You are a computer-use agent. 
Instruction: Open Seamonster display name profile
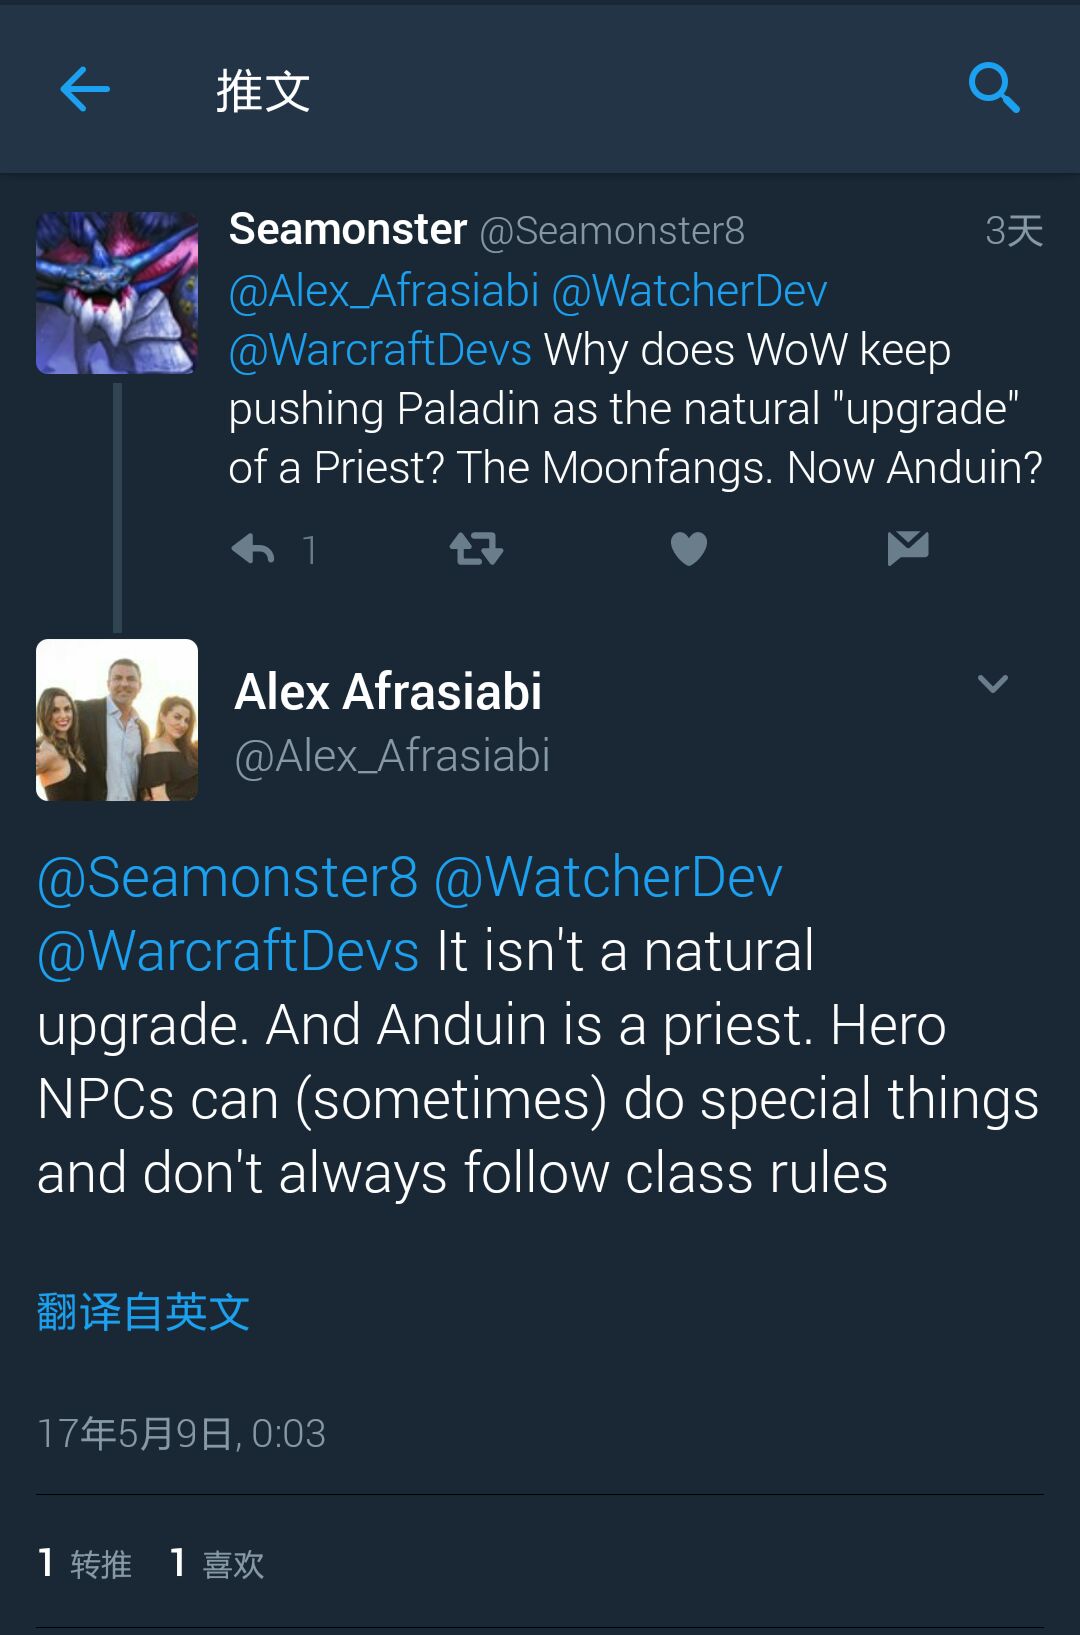(348, 230)
